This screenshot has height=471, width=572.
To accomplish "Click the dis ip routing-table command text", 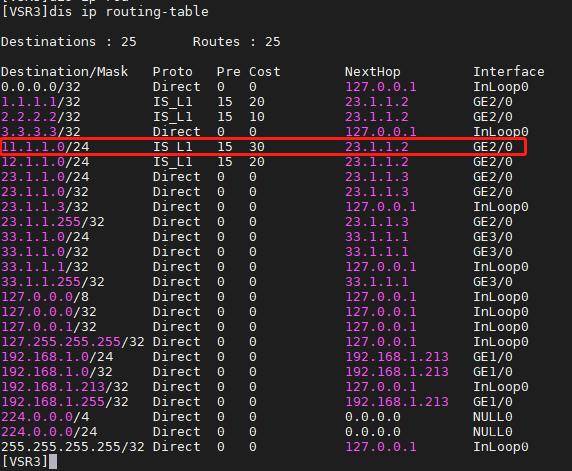I will 129,12.
